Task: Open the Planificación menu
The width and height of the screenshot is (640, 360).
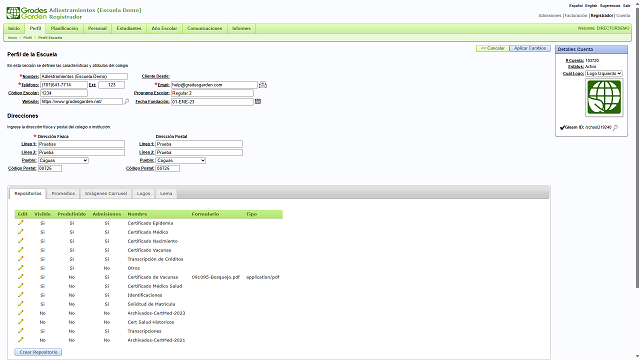Action: click(64, 28)
